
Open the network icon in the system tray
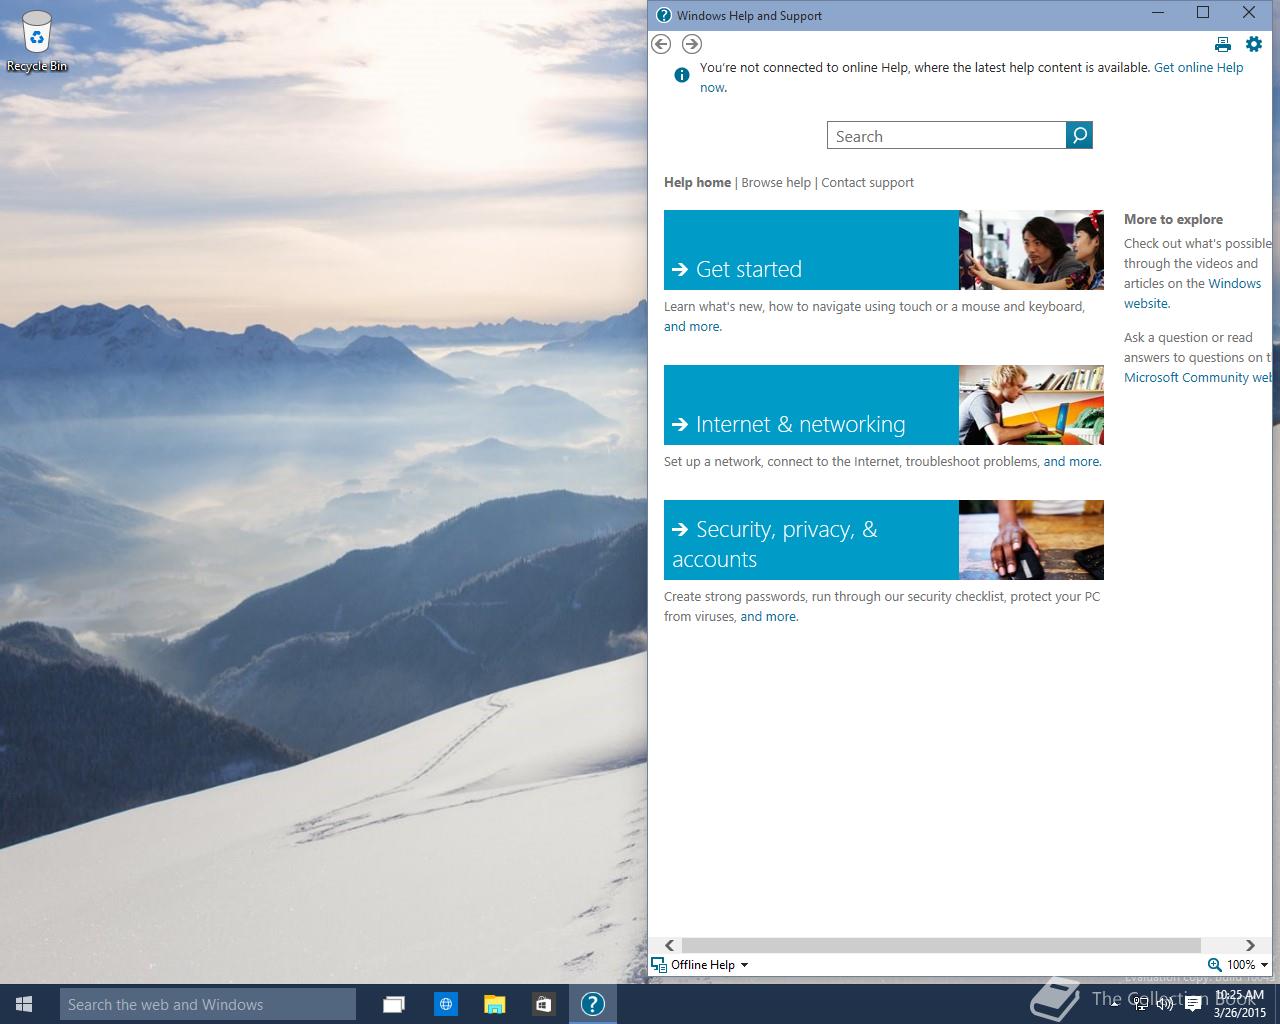tap(1141, 1004)
